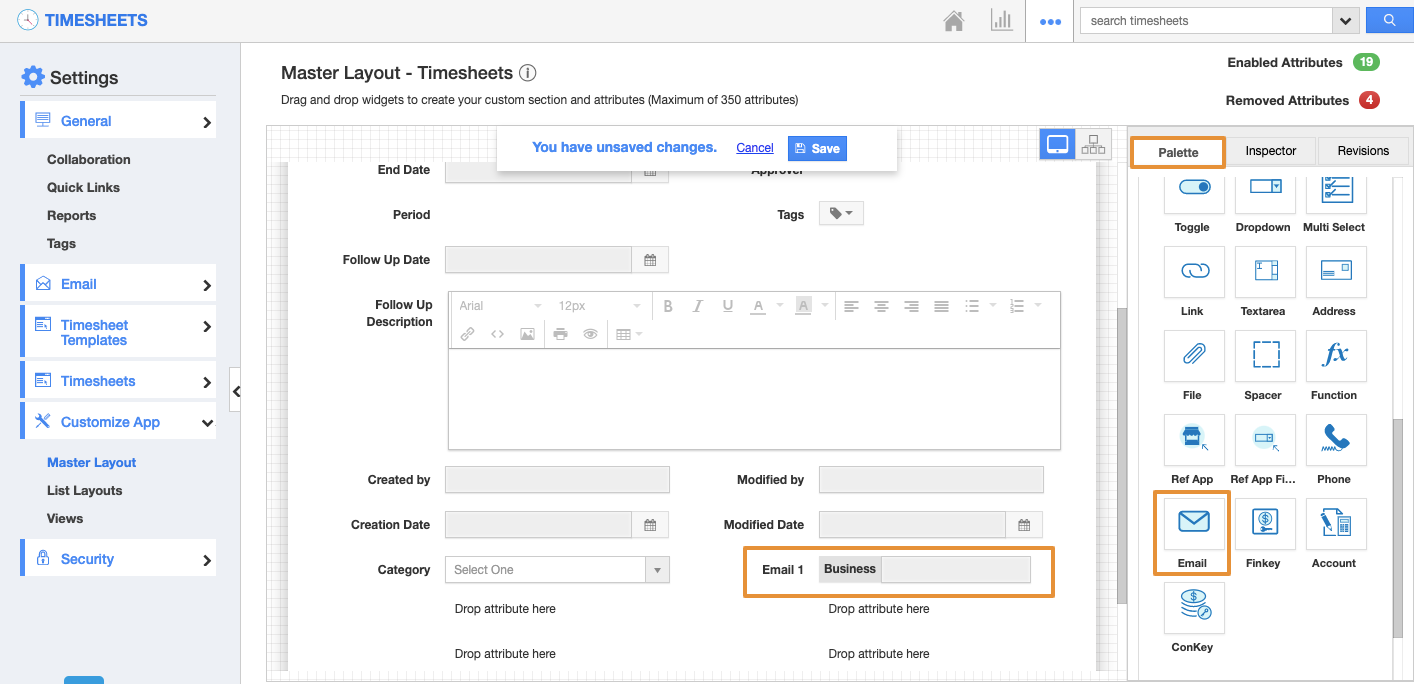Expand the Tags dropdown button

840,214
